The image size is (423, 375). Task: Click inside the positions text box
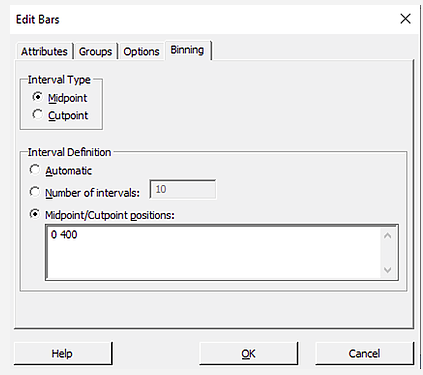213,252
